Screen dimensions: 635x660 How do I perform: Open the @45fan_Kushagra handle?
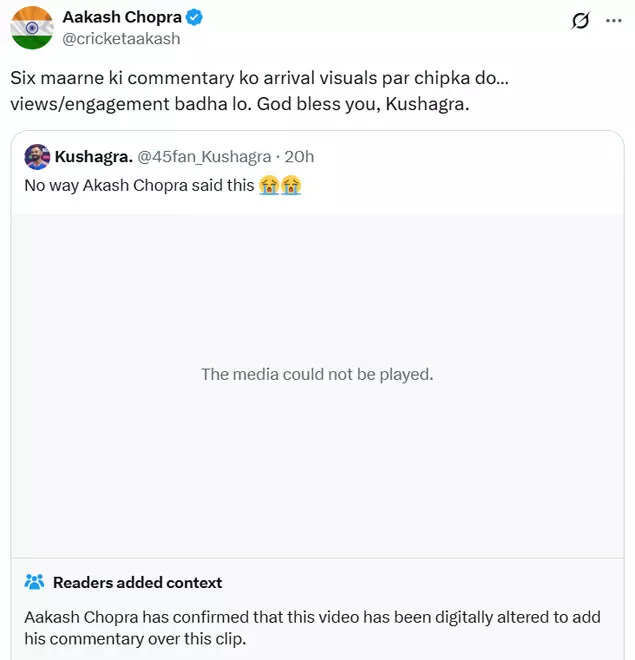[x=204, y=157]
